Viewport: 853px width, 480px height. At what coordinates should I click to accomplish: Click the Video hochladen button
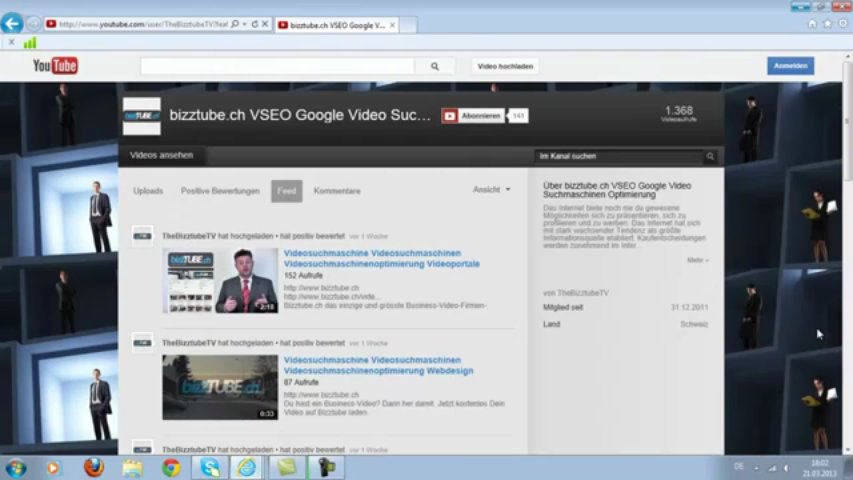505,66
